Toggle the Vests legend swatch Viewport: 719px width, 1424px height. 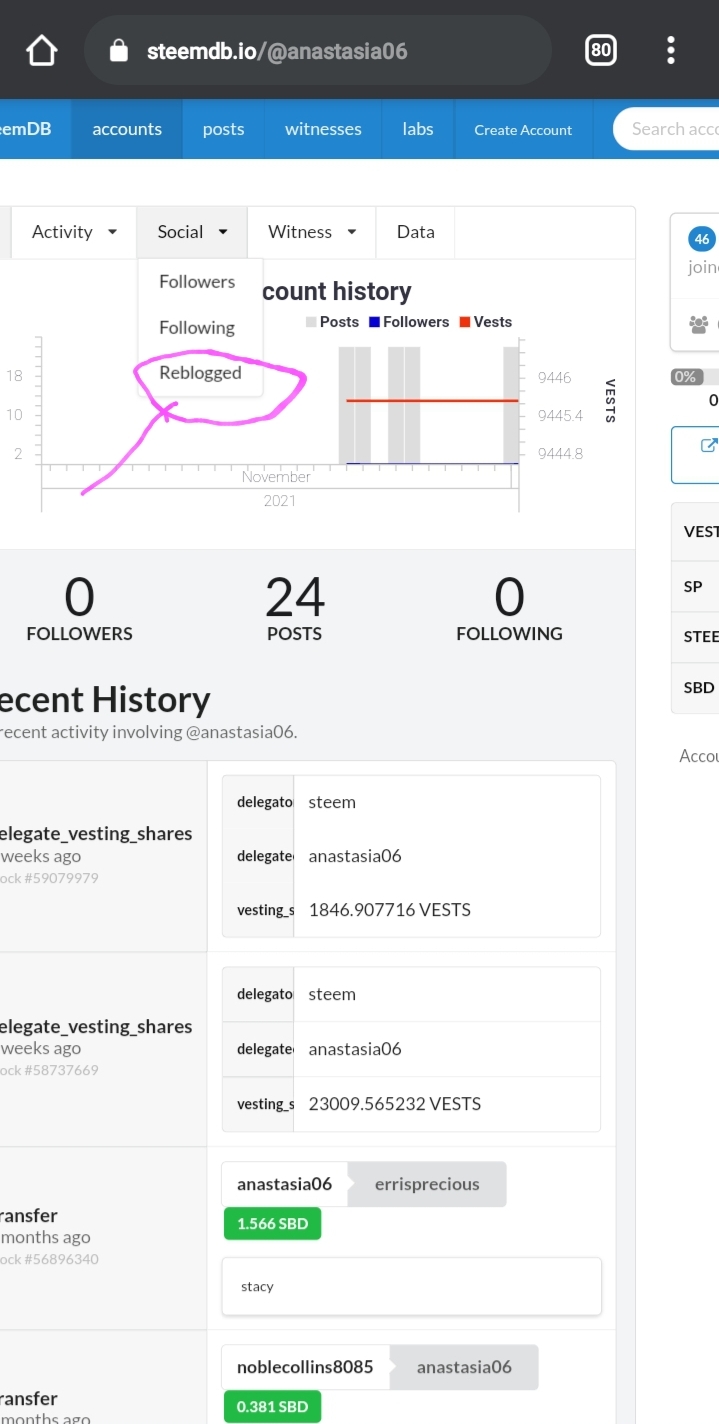pyautogui.click(x=465, y=322)
